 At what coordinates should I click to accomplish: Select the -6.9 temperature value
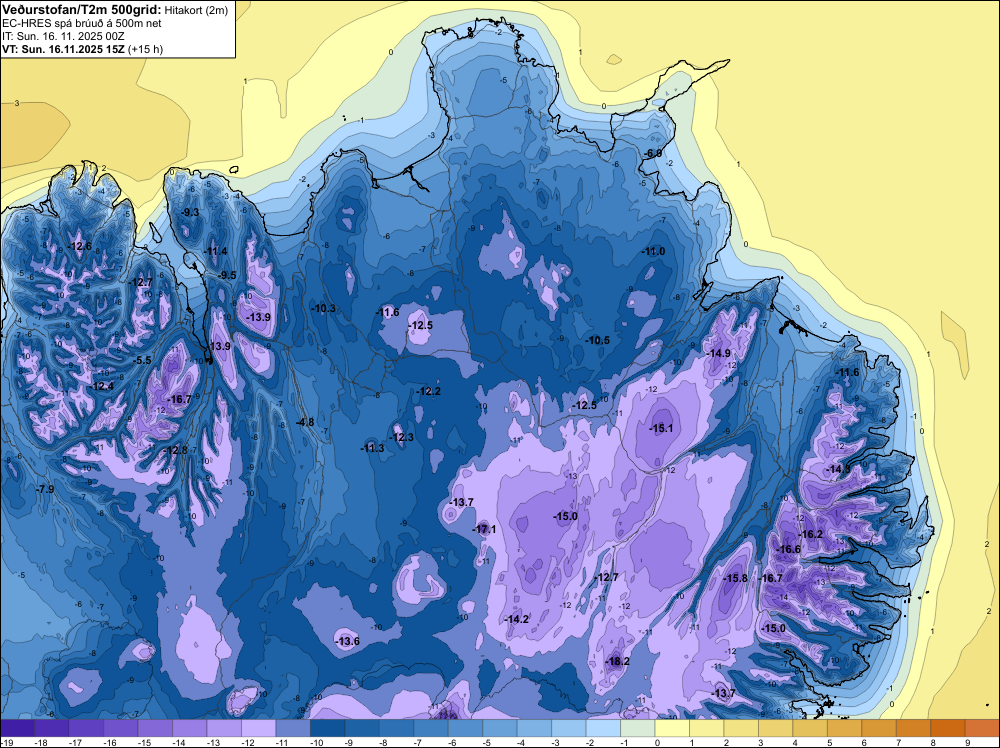point(652,153)
